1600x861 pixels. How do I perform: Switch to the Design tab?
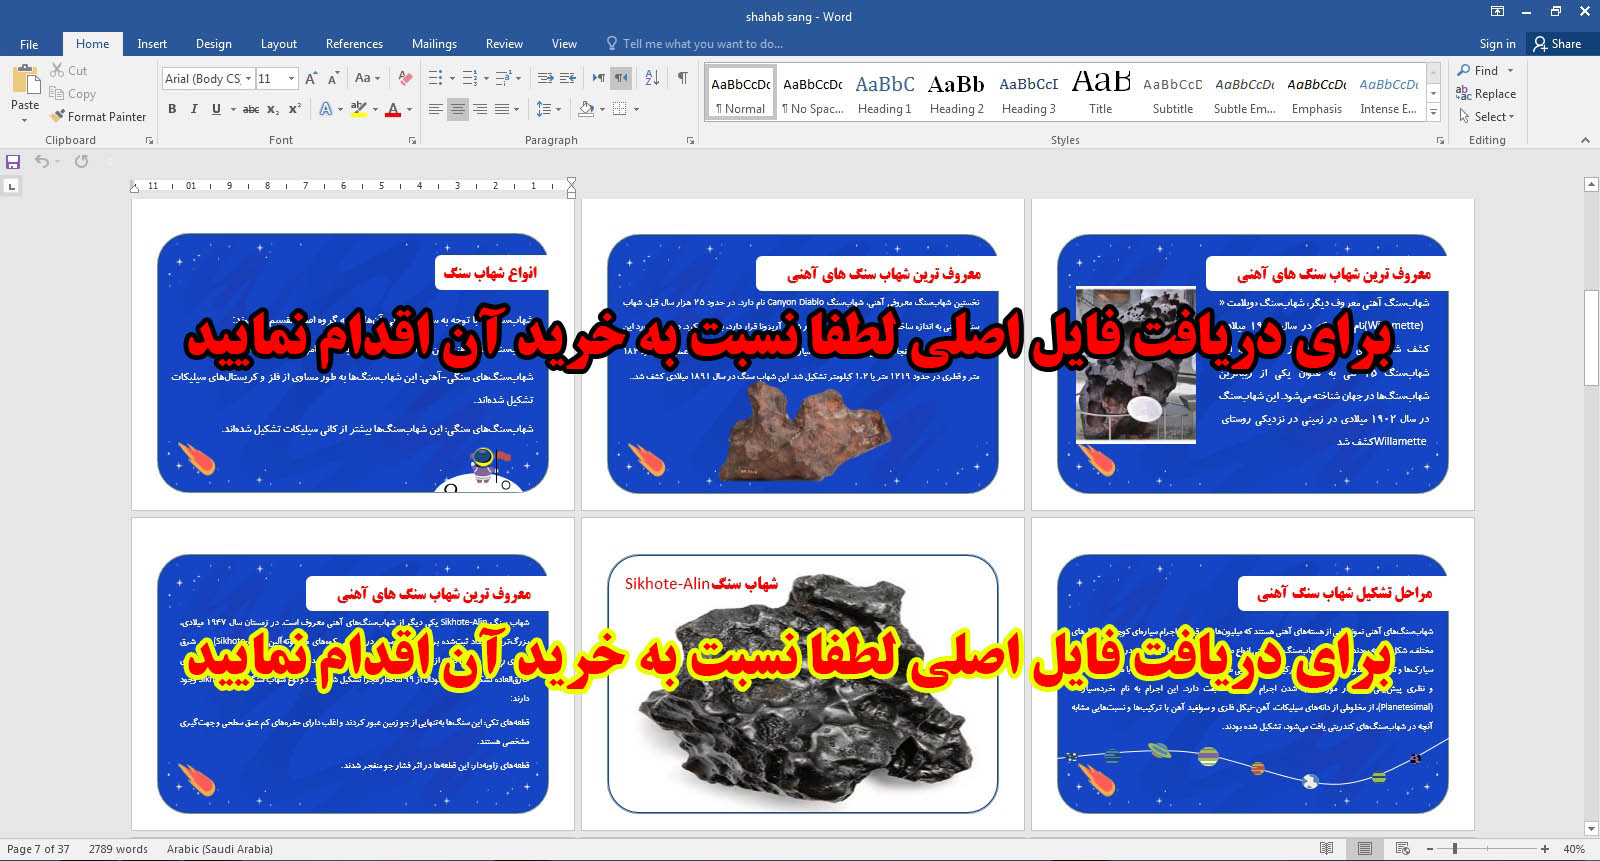(x=213, y=44)
